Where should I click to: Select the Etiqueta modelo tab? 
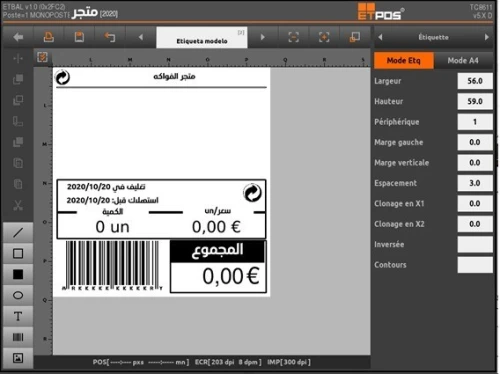point(202,38)
